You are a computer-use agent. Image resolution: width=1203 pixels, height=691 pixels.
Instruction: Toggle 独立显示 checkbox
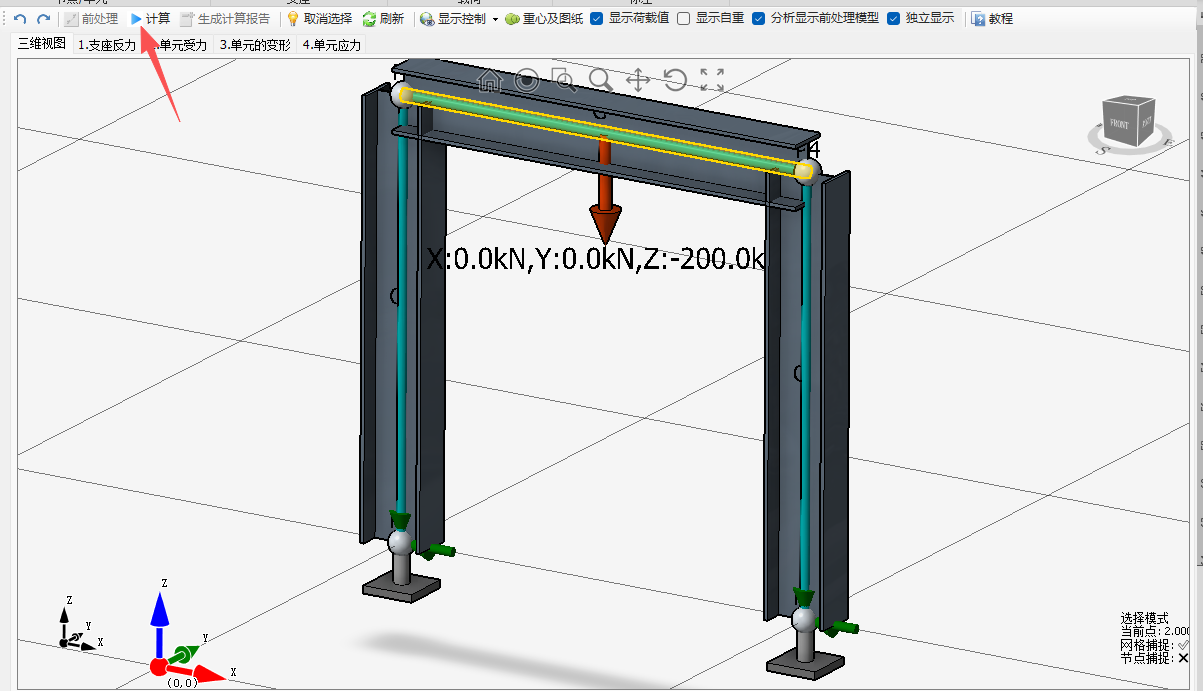(894, 19)
